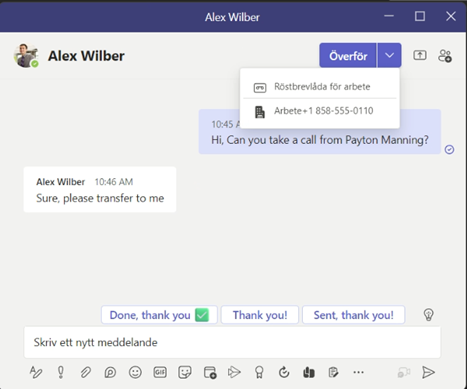Click the add people icon

445,56
